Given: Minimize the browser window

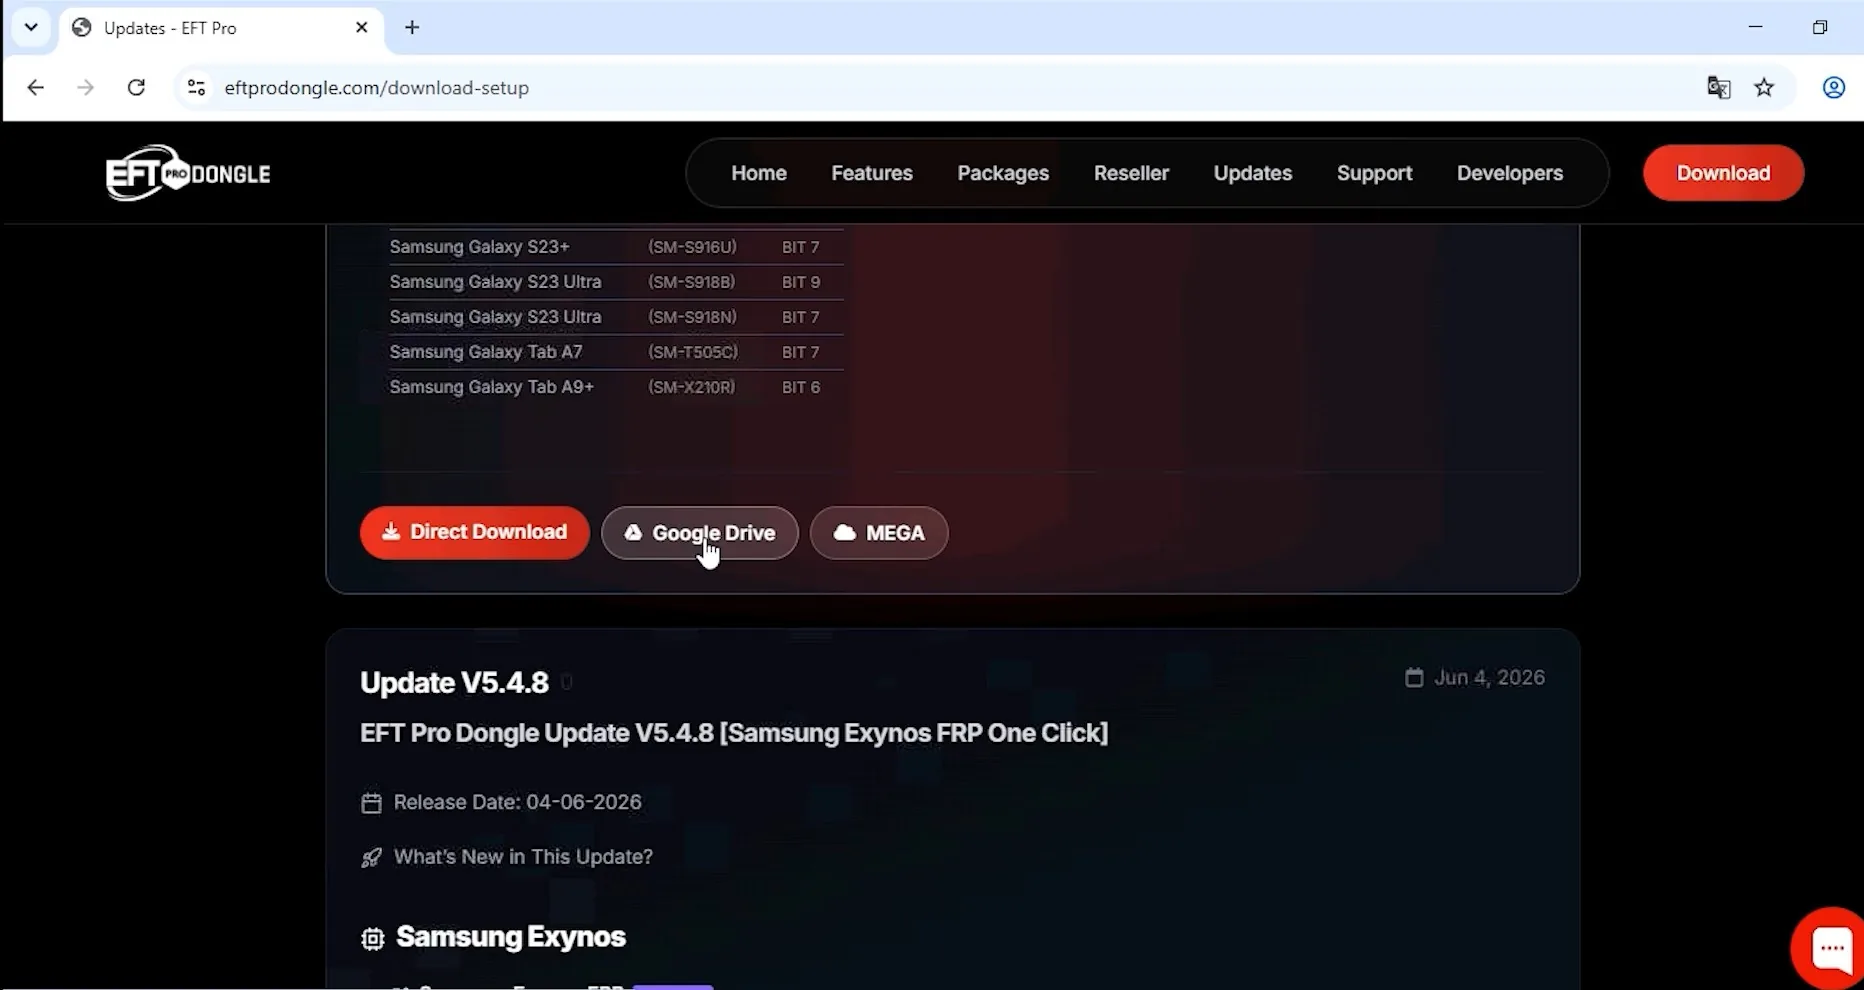Looking at the screenshot, I should point(1755,27).
